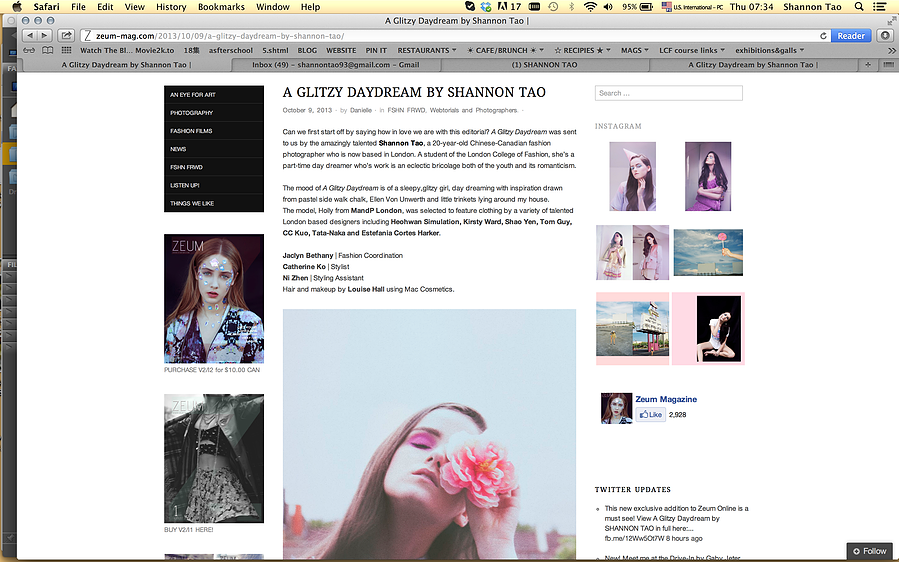This screenshot has width=899, height=562.
Task: Open the US International input menu
Action: pyautogui.click(x=693, y=7)
